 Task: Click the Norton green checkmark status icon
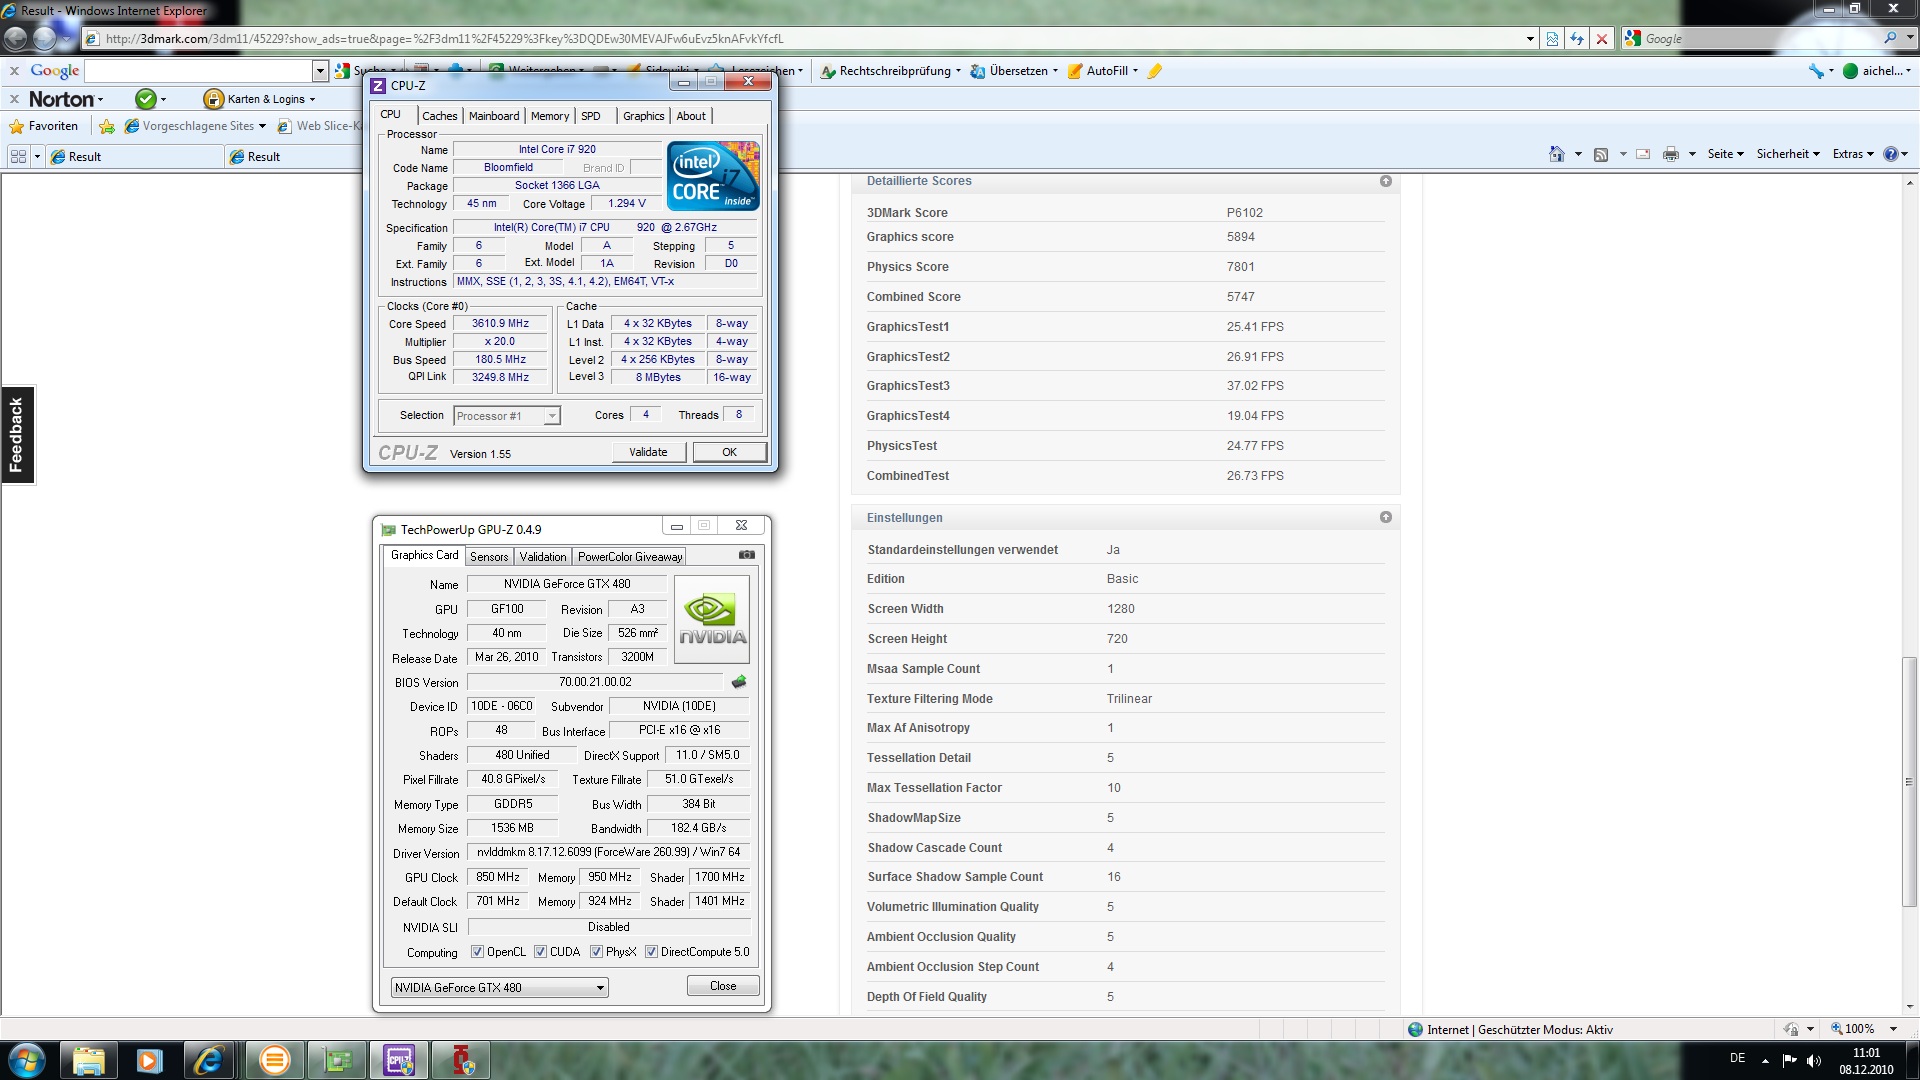[x=146, y=99]
